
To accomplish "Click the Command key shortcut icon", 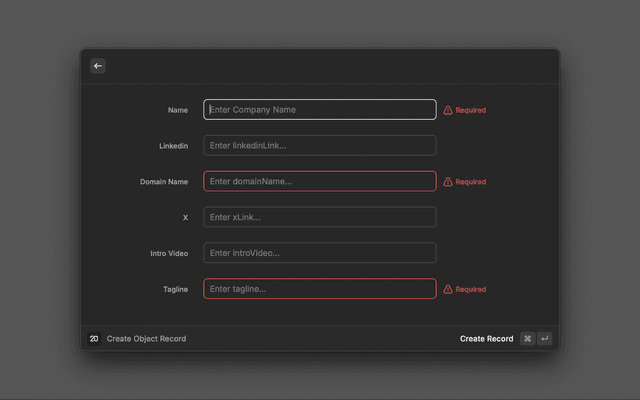I will click(x=527, y=339).
